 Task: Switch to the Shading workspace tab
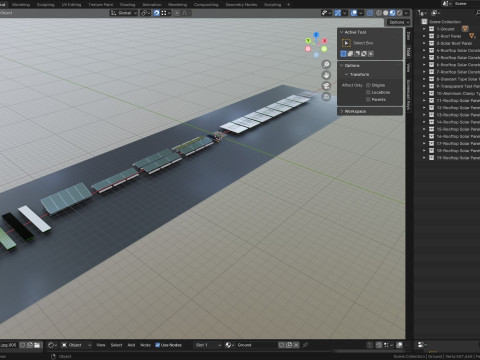127,5
